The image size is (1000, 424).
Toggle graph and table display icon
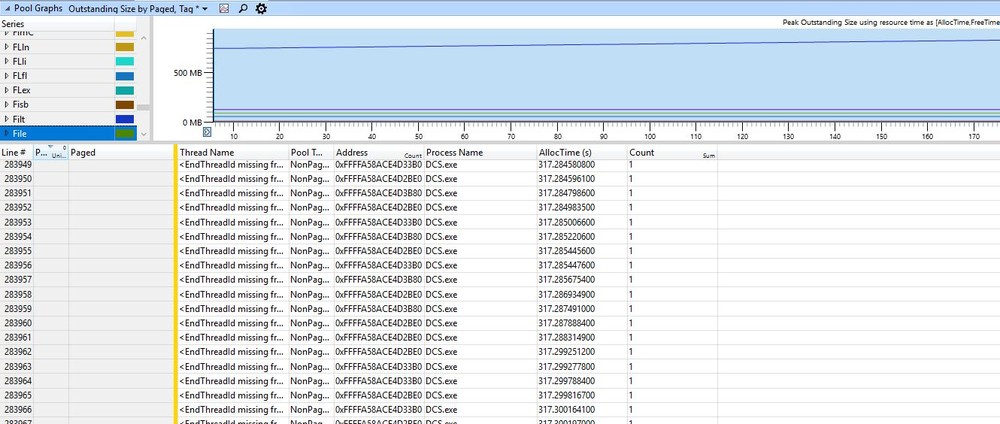pyautogui.click(x=223, y=8)
